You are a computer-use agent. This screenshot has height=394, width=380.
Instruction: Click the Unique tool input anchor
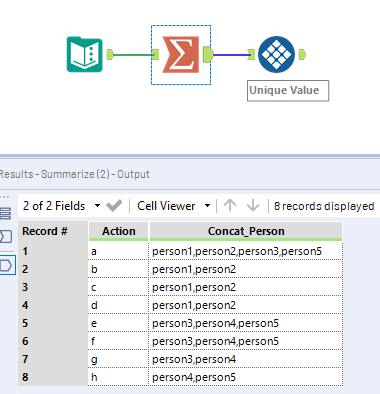(251, 54)
